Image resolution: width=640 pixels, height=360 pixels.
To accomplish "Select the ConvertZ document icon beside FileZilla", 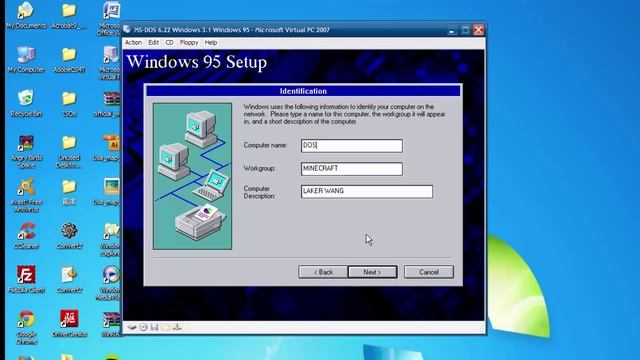I will 69,280.
